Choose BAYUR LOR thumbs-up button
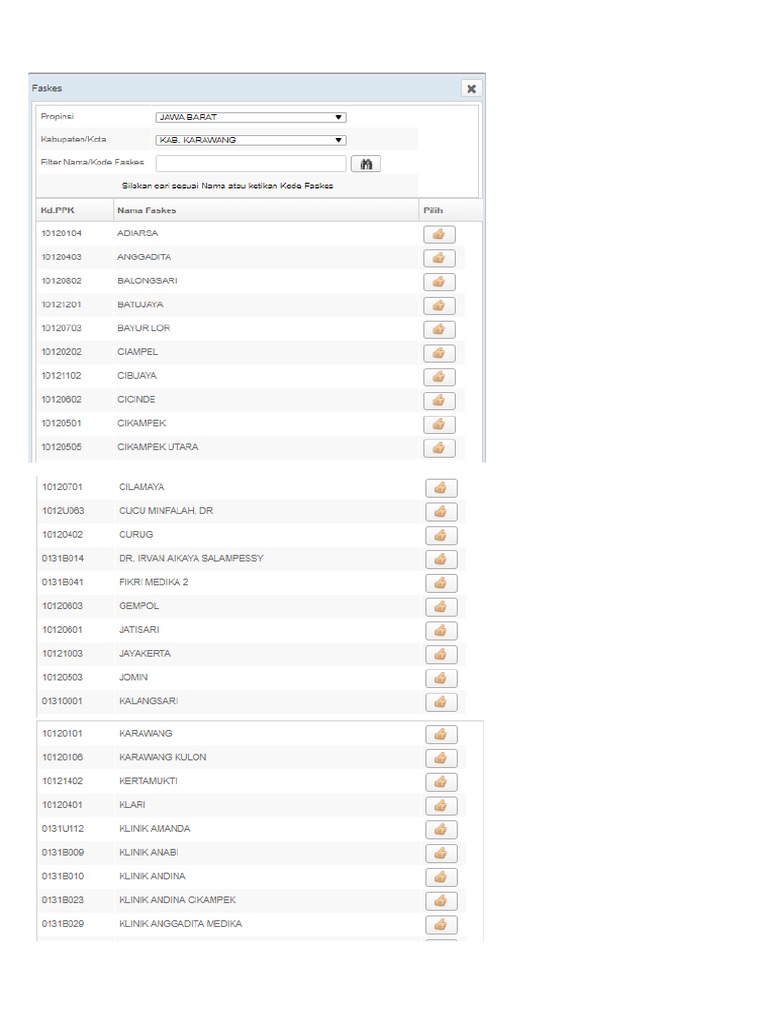The width and height of the screenshot is (768, 1024). [x=439, y=329]
